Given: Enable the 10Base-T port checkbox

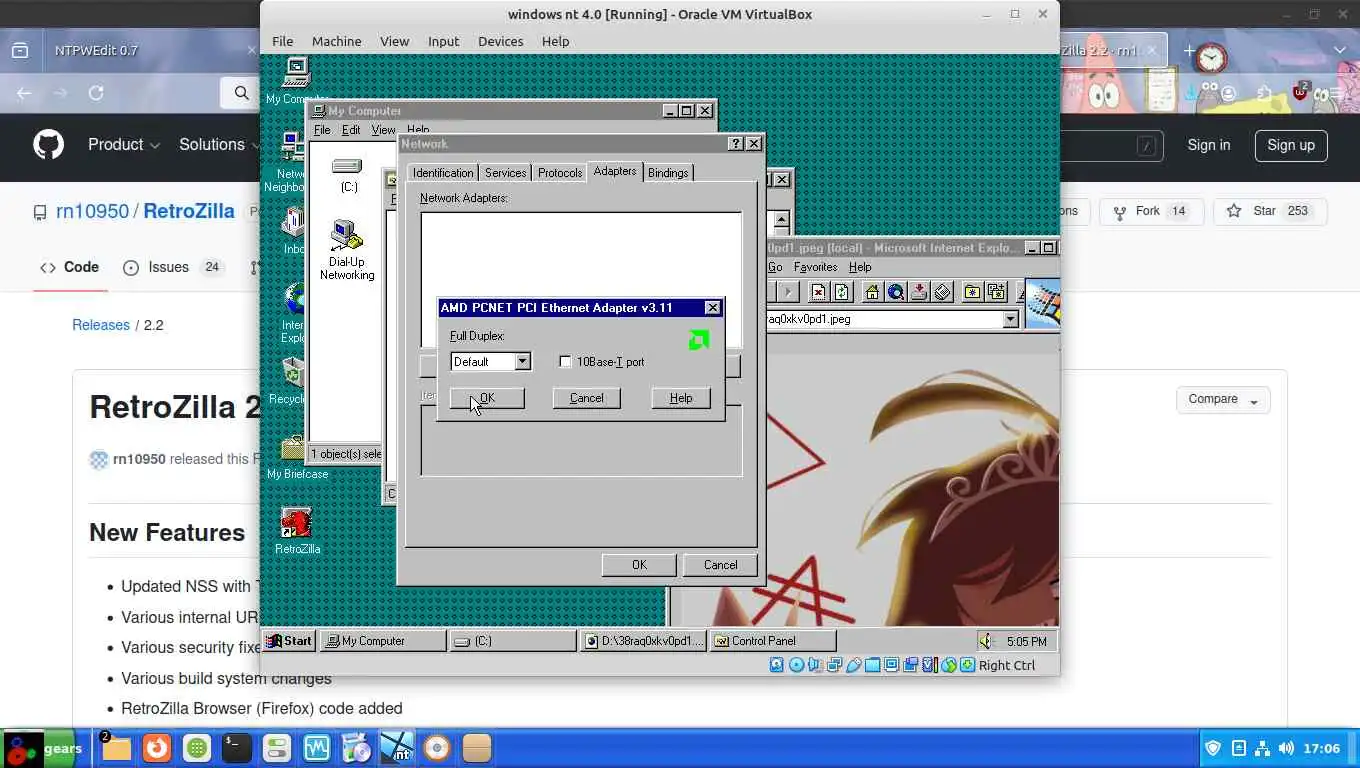Looking at the screenshot, I should point(565,362).
